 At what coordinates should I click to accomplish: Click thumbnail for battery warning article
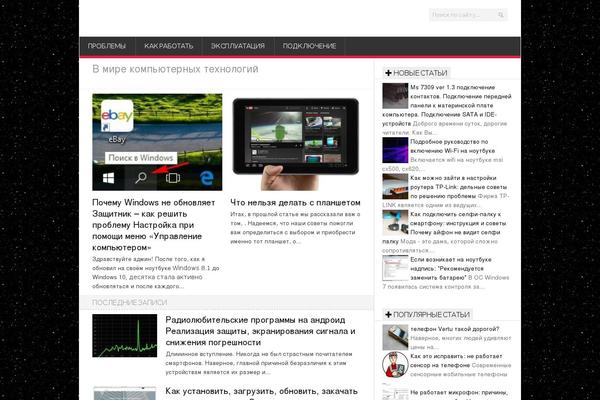point(395,268)
